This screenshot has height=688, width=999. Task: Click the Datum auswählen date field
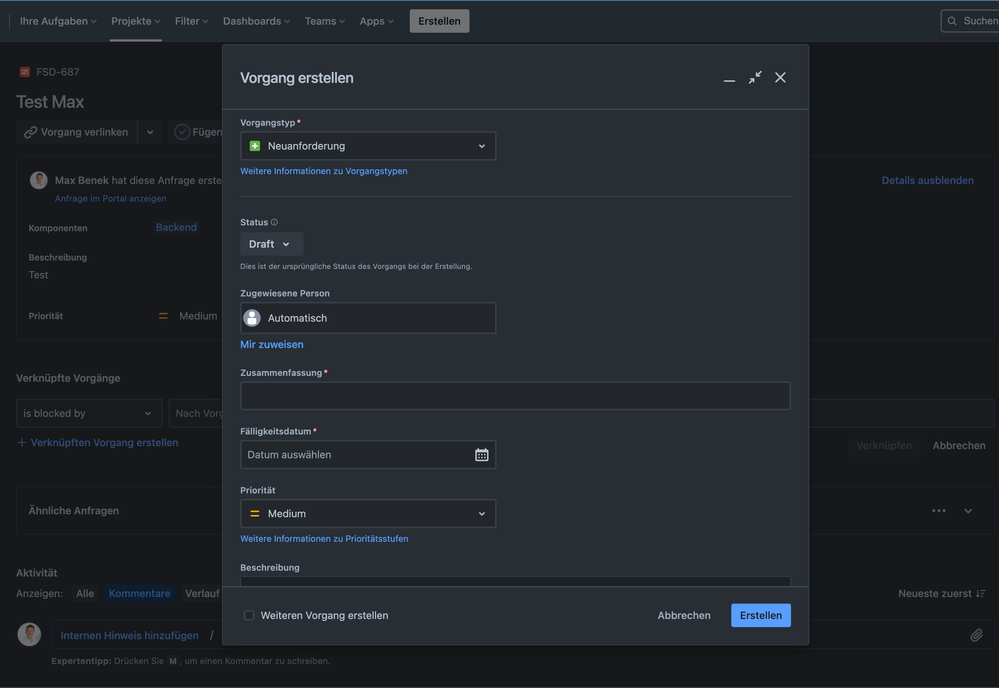[368, 455]
